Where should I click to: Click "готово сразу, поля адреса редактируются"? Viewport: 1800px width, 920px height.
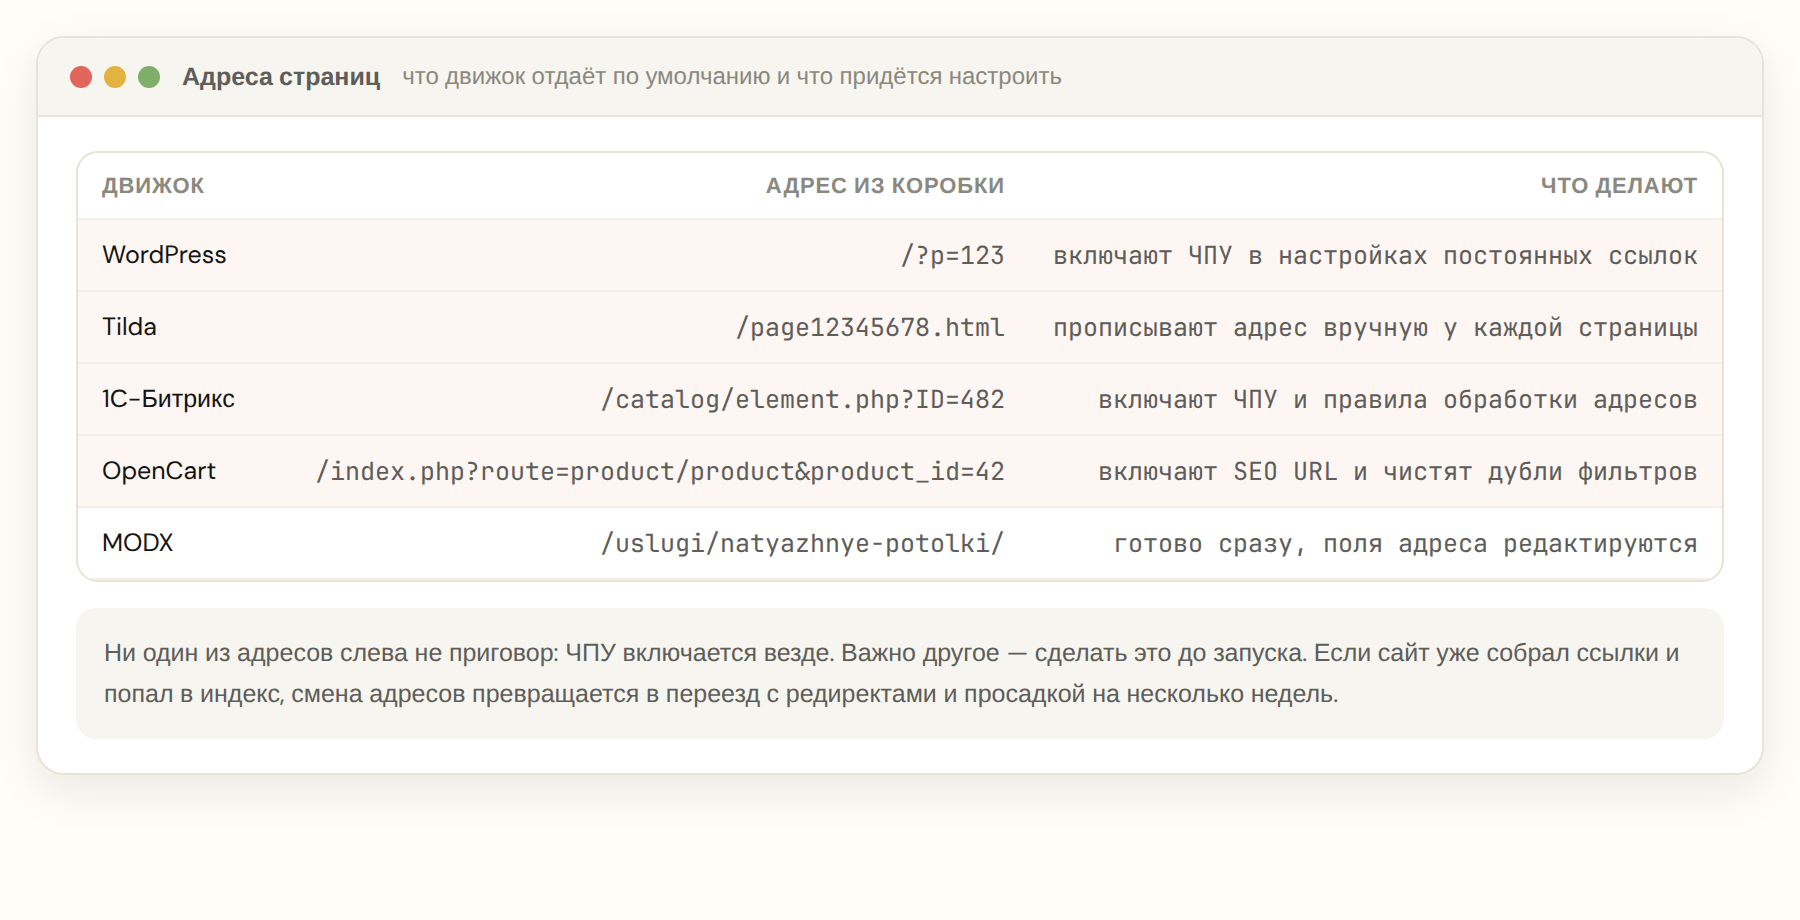click(x=1405, y=543)
